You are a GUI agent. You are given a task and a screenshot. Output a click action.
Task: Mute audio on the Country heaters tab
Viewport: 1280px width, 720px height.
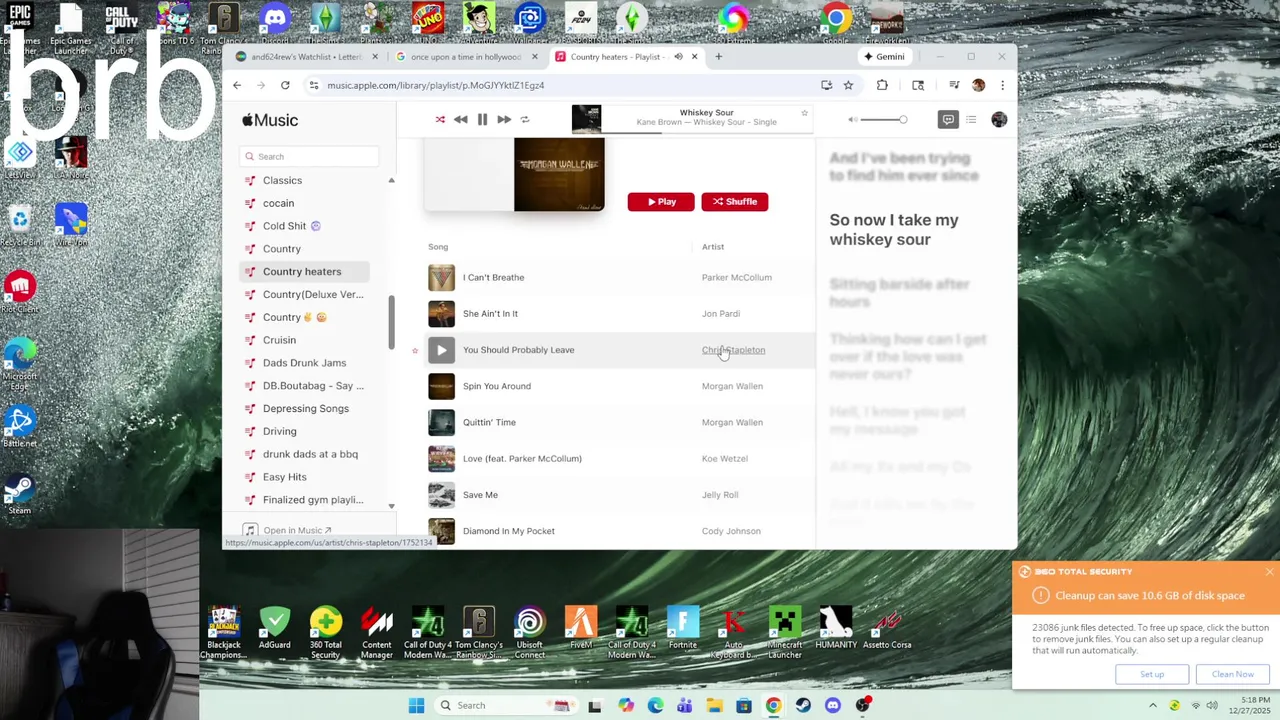(678, 57)
